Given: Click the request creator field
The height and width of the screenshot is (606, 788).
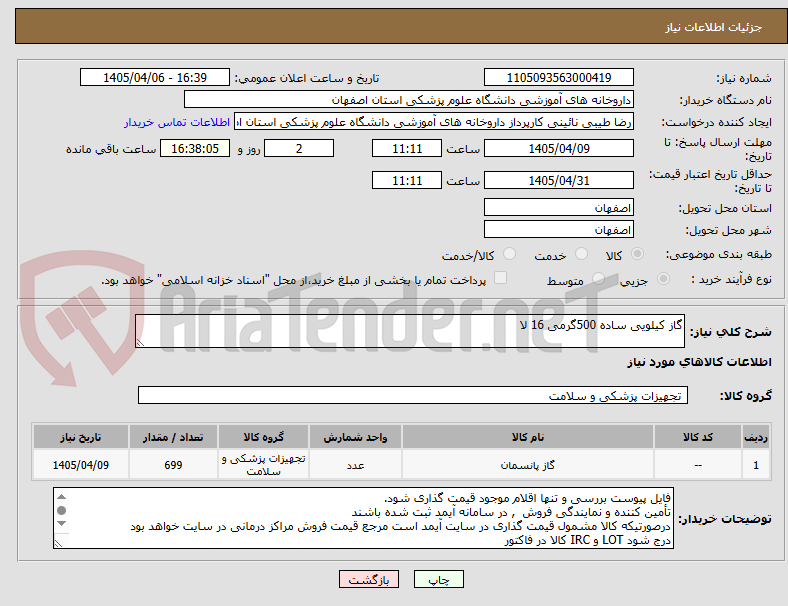Looking at the screenshot, I should click(434, 122).
